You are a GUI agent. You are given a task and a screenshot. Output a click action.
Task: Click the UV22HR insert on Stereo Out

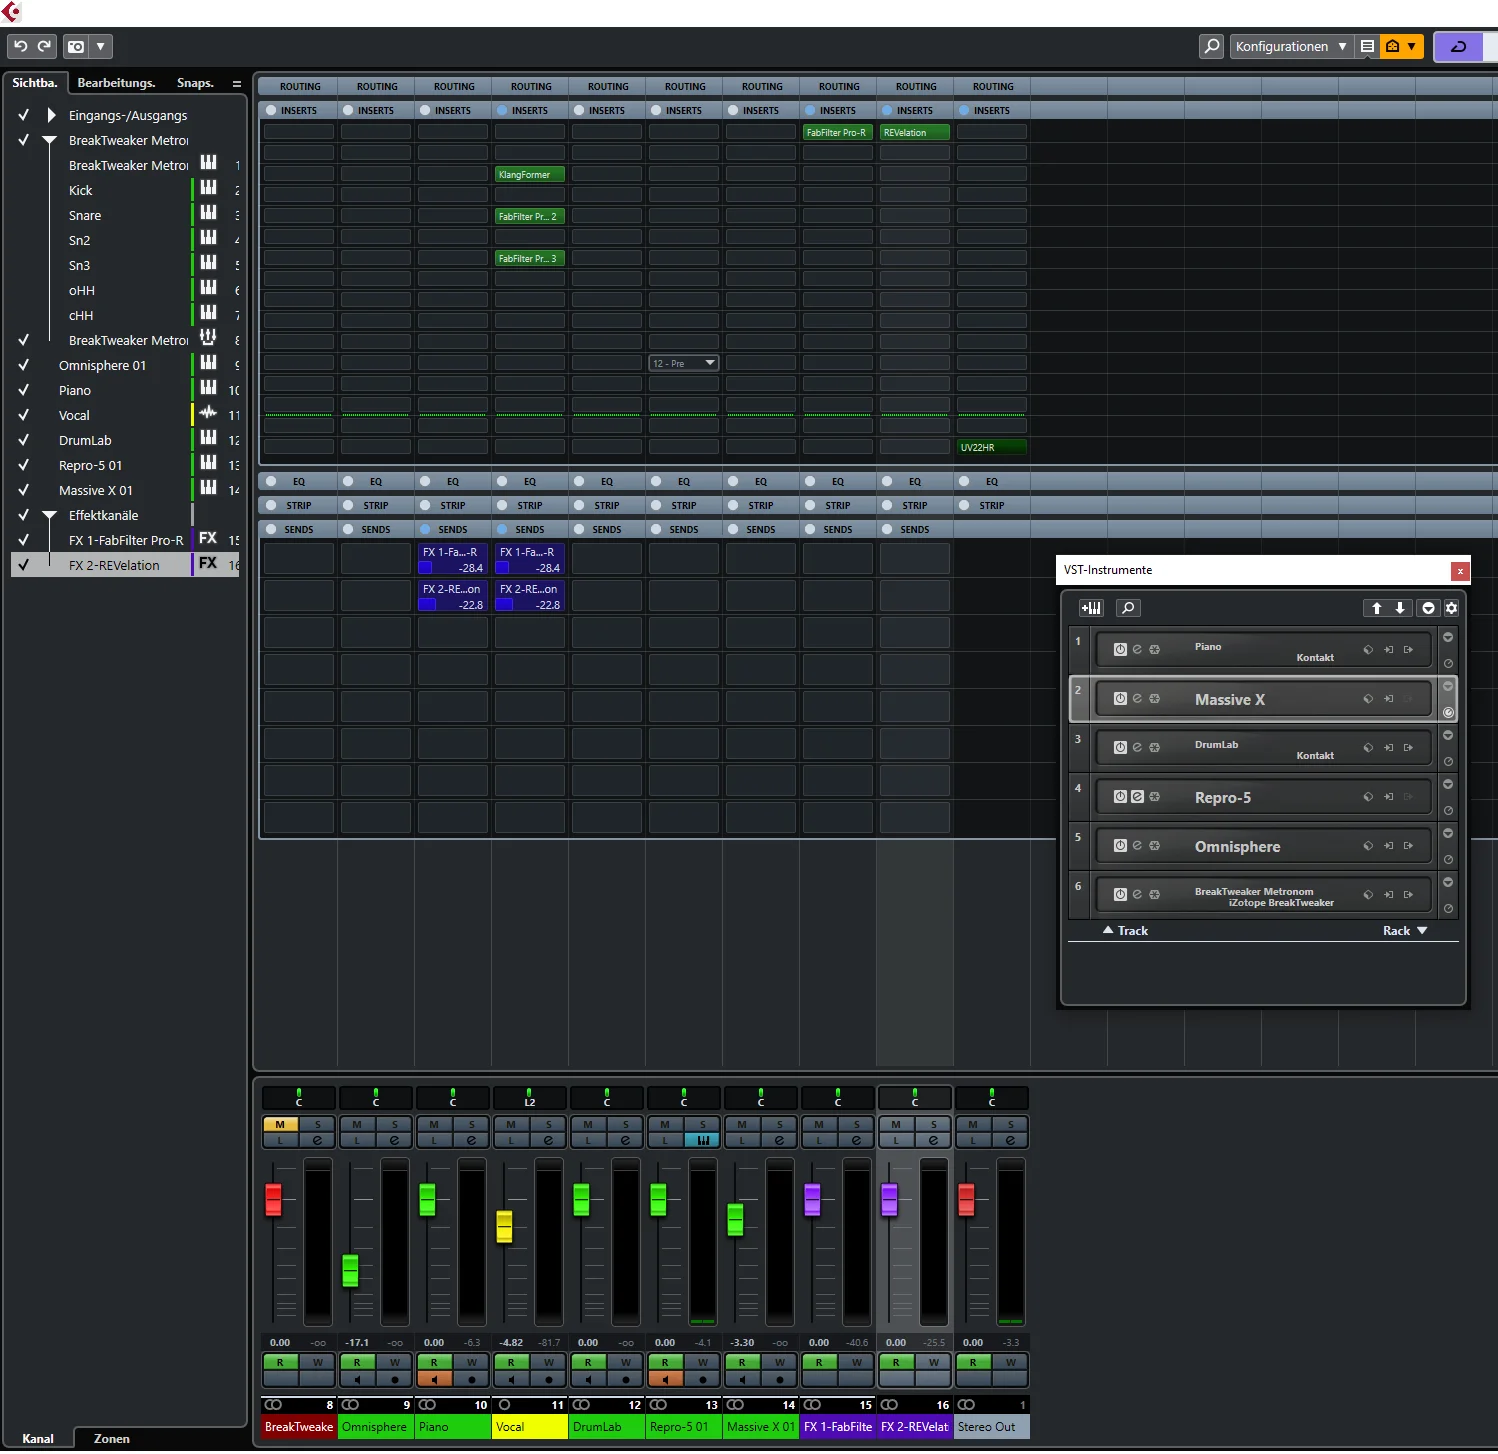pyautogui.click(x=992, y=447)
